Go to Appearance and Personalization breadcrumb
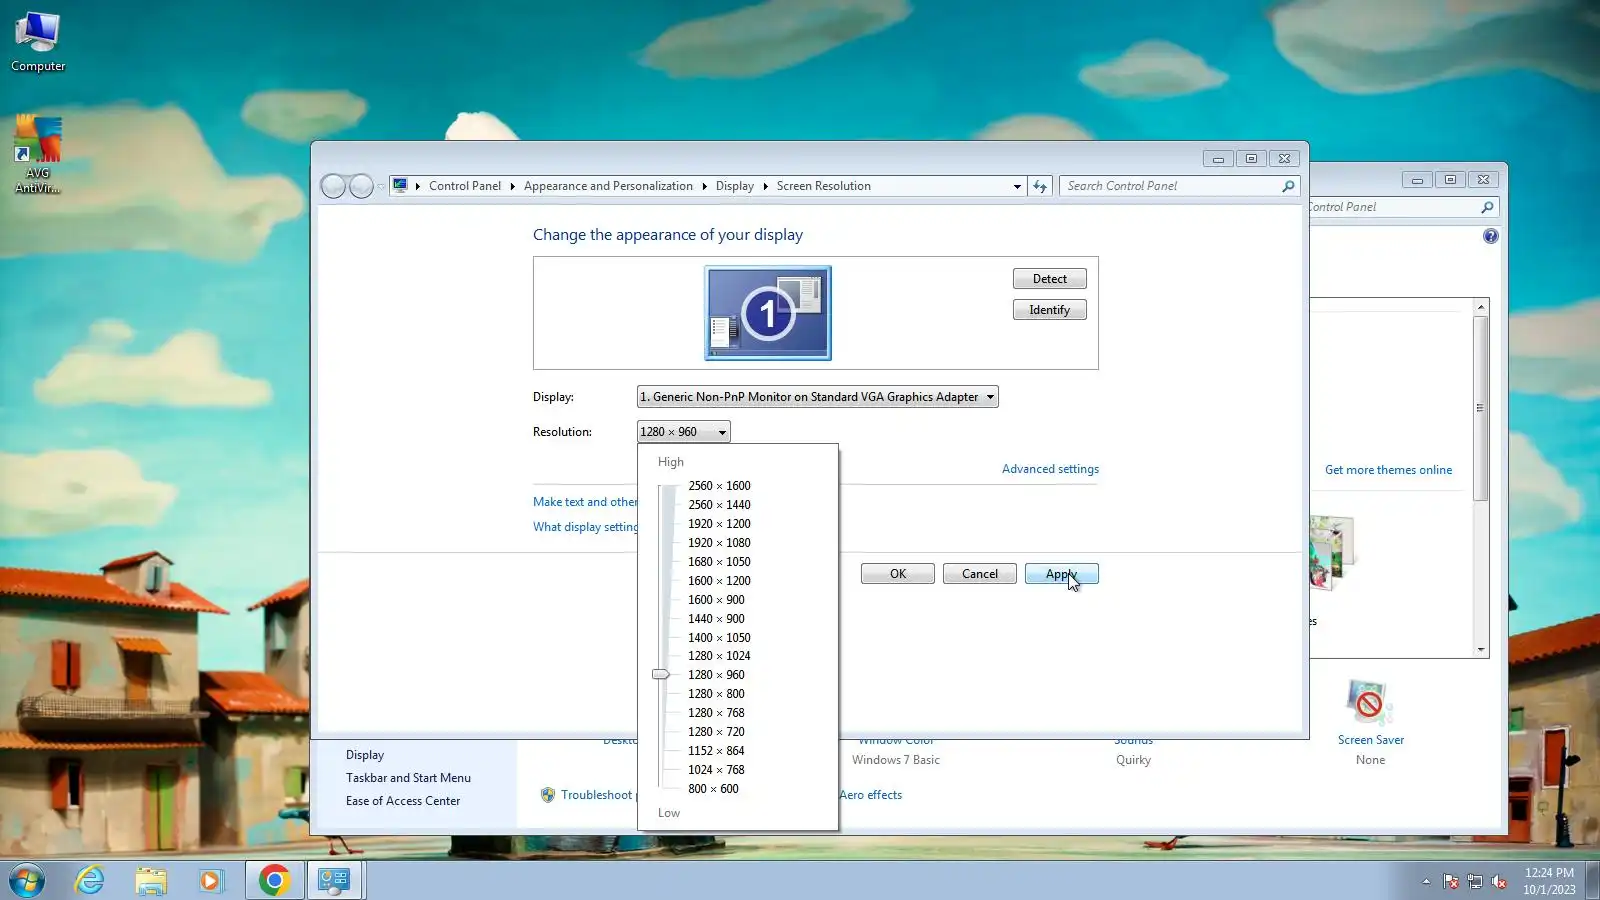Screen dimensions: 1600x900 (x=608, y=186)
